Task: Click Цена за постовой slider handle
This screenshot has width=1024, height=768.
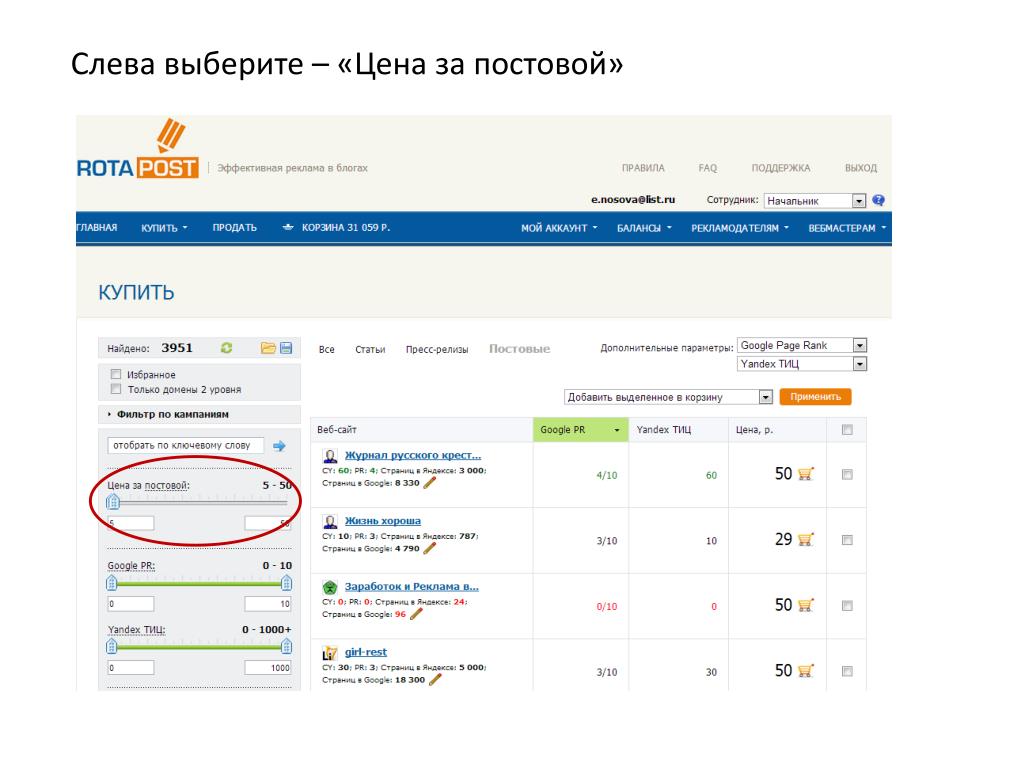Action: click(x=113, y=502)
